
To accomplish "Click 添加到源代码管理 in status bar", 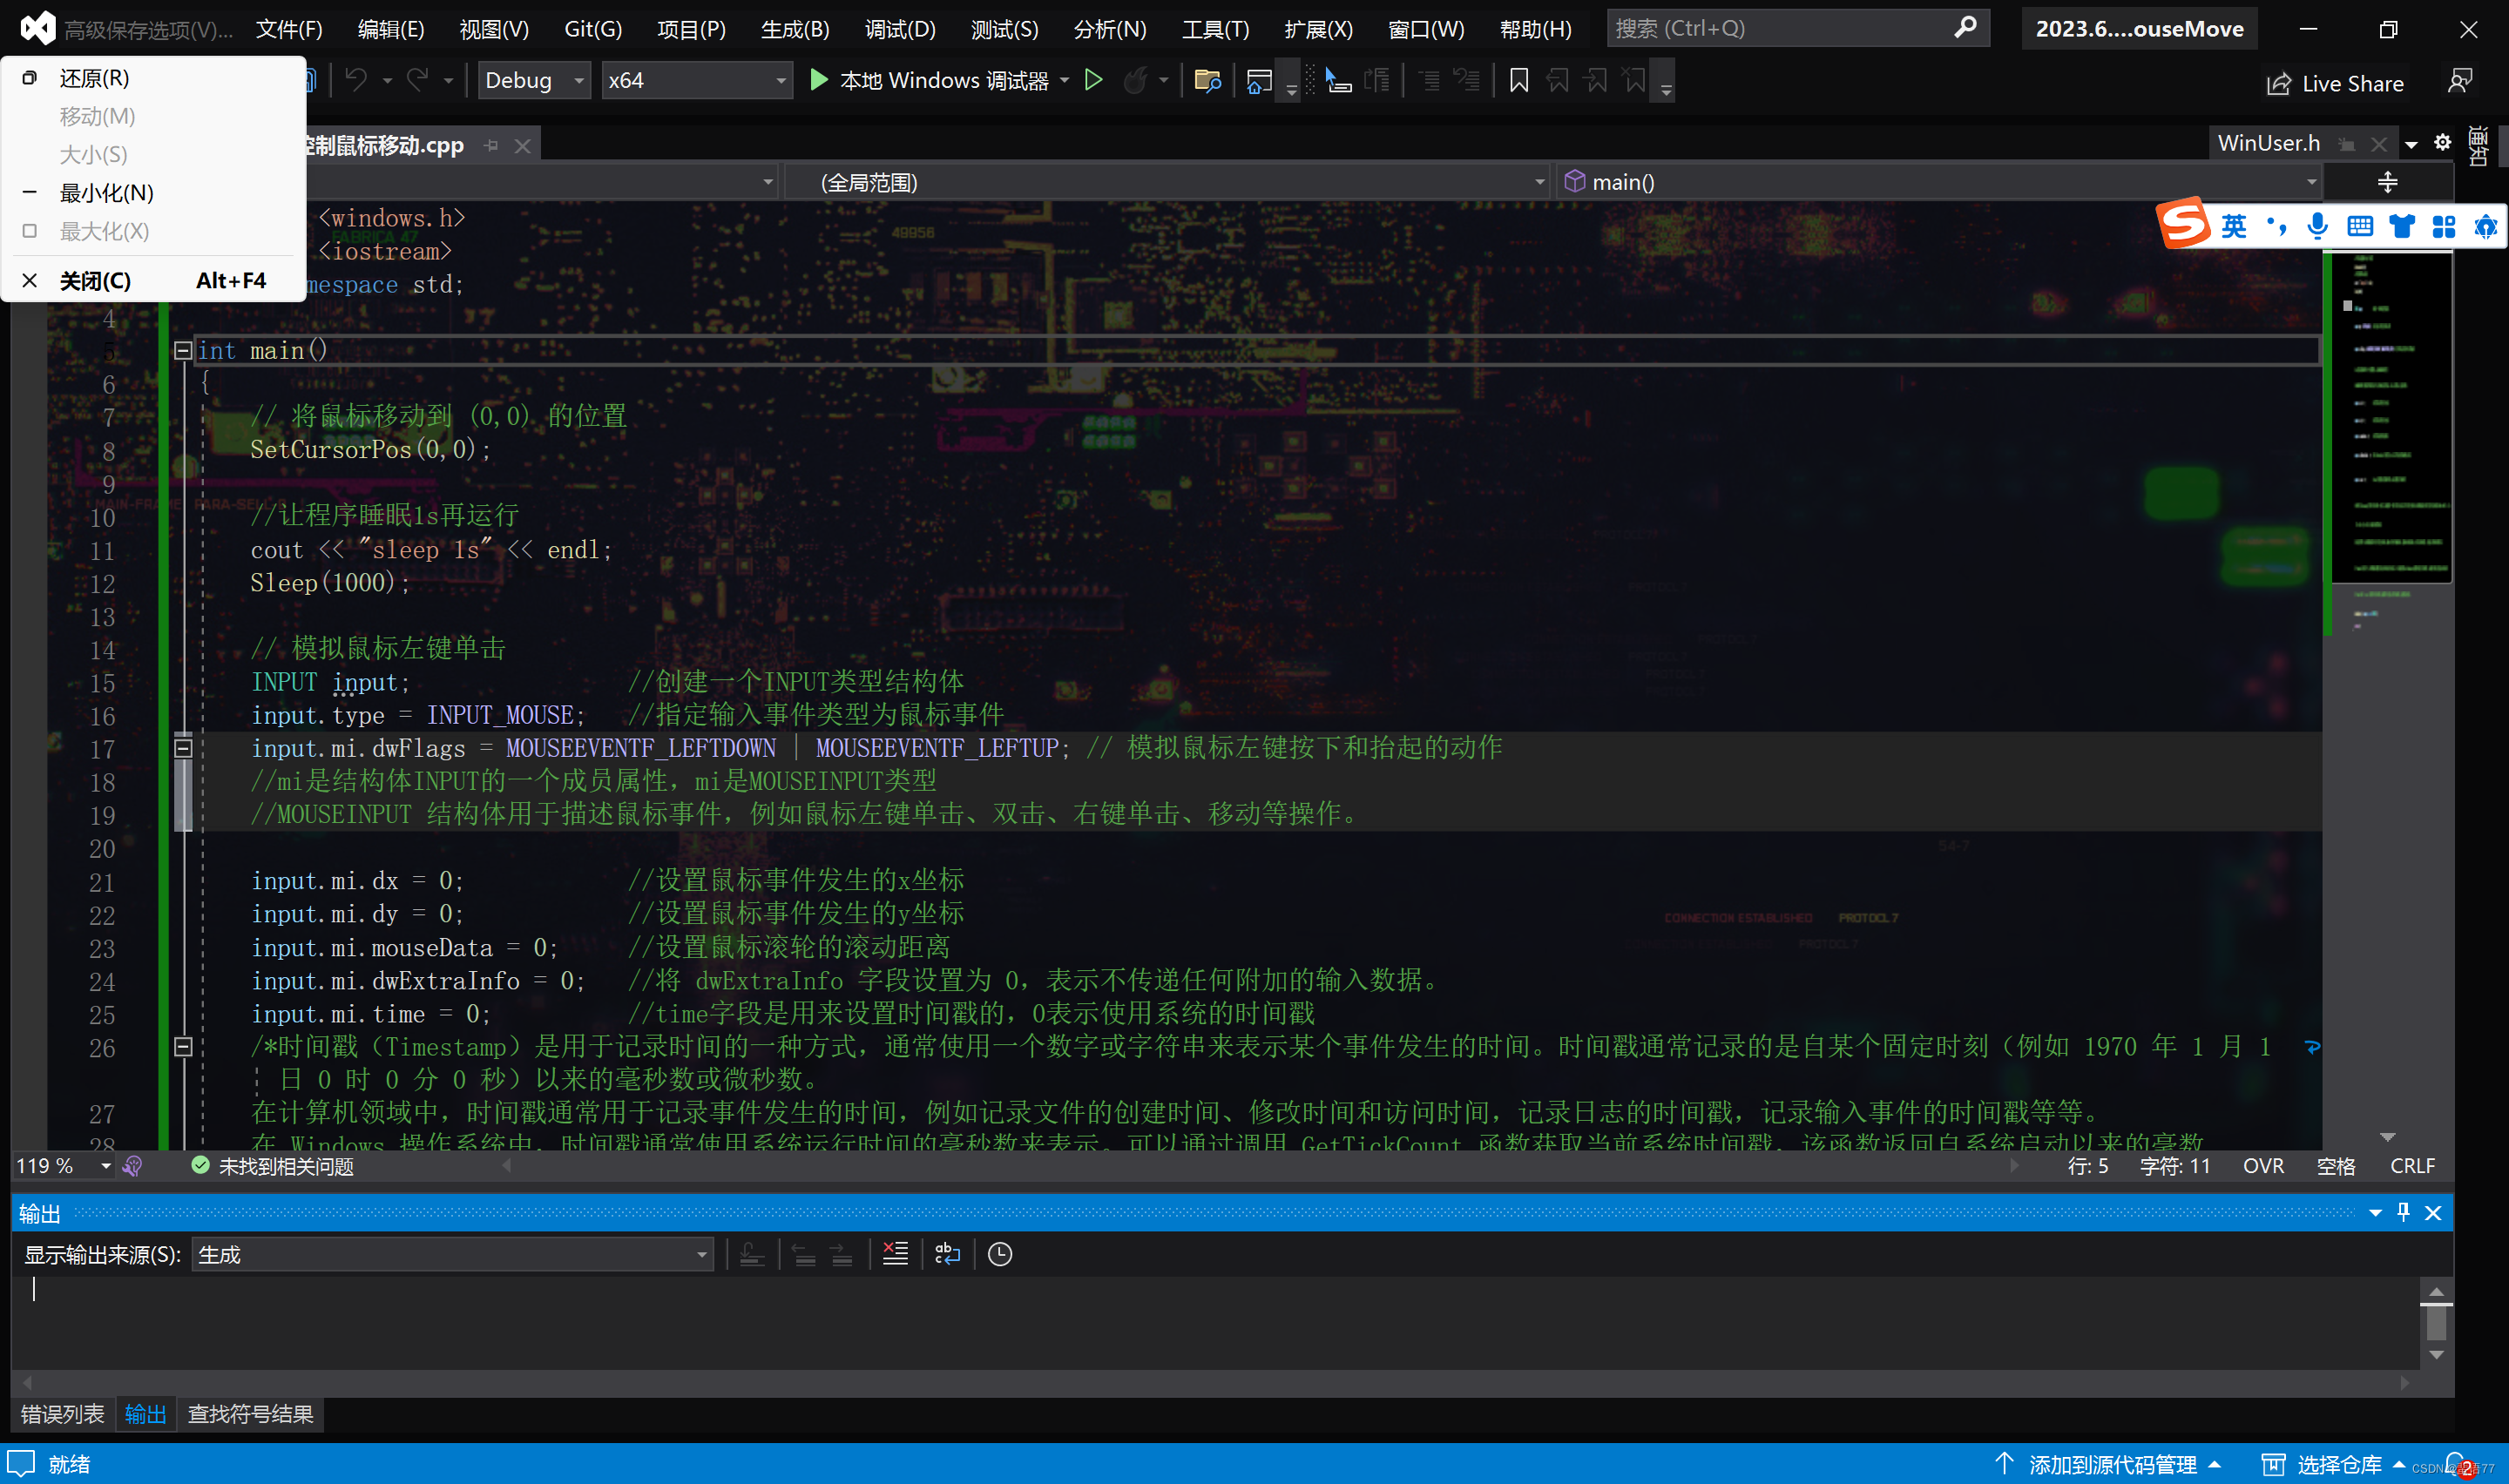I will 2106,1465.
